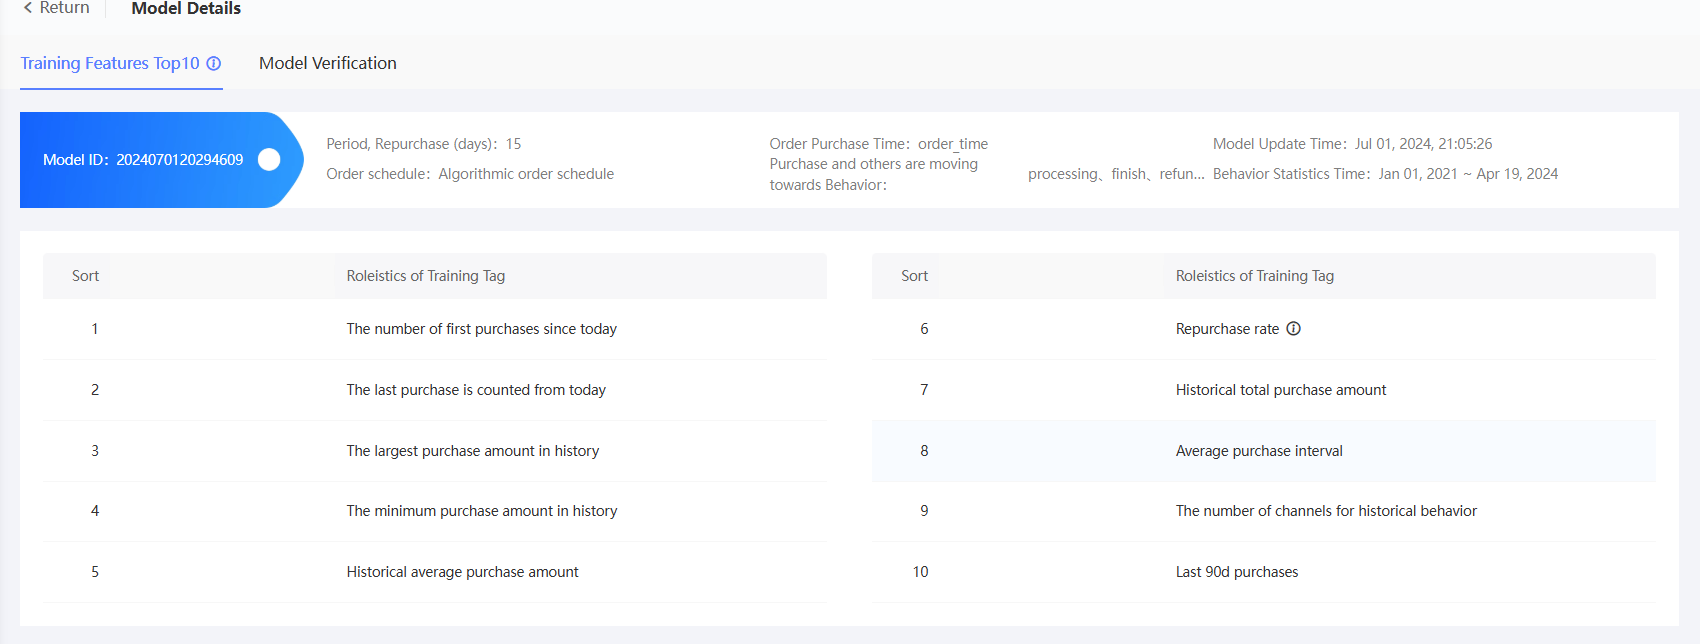This screenshot has width=1700, height=644.
Task: Click left table 'Roleistics of Training Tag' header
Action: coord(426,276)
